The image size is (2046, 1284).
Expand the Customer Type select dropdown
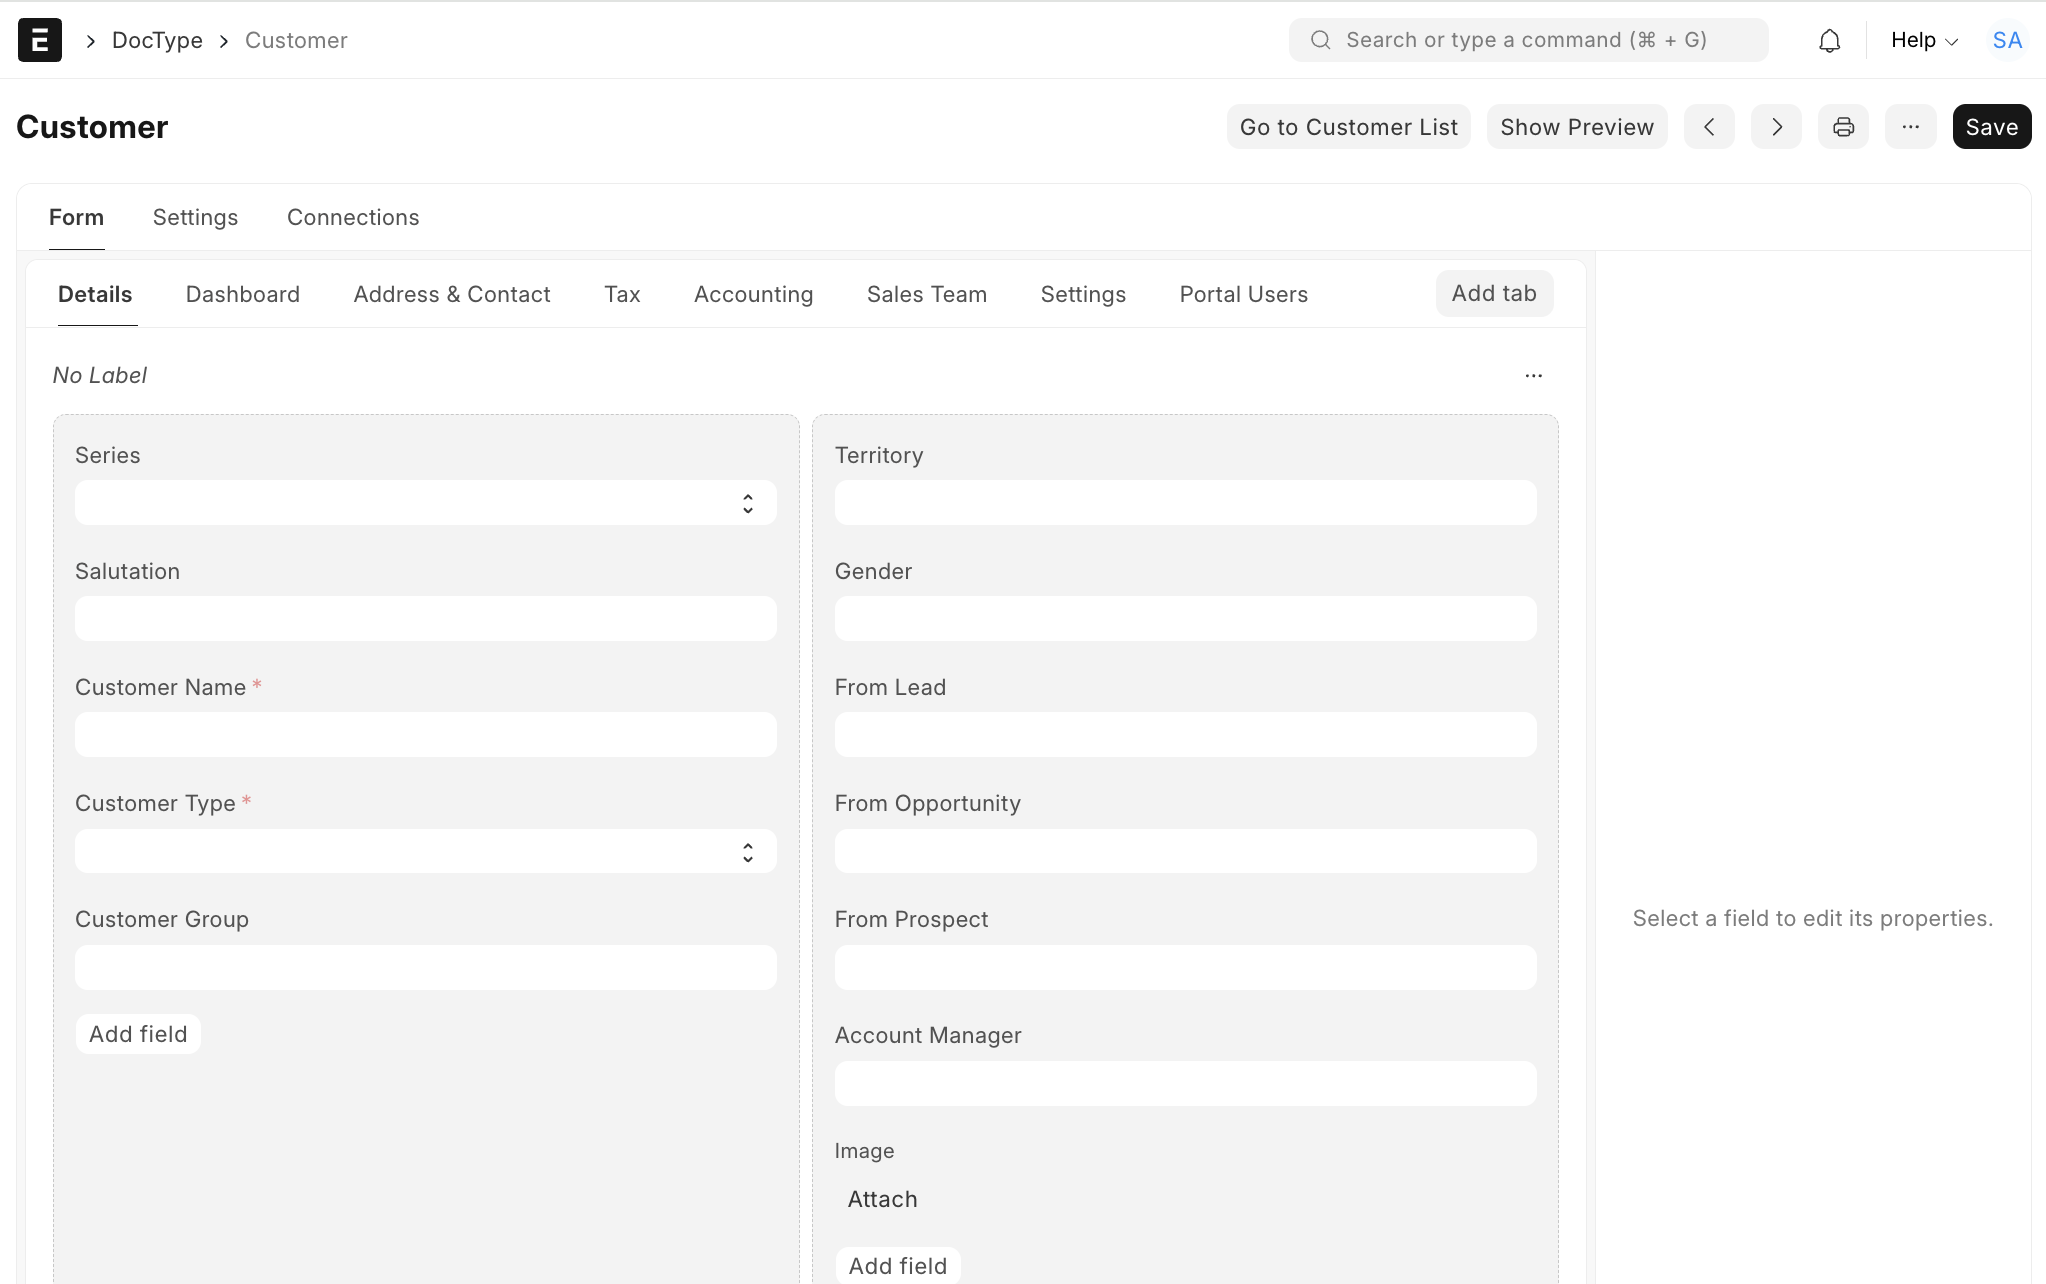[x=426, y=852]
